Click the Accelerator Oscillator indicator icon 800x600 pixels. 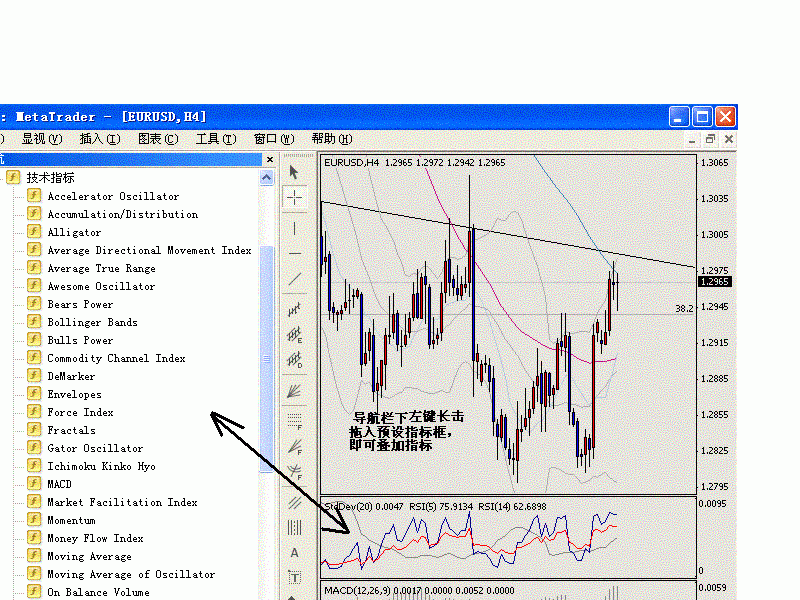point(34,195)
